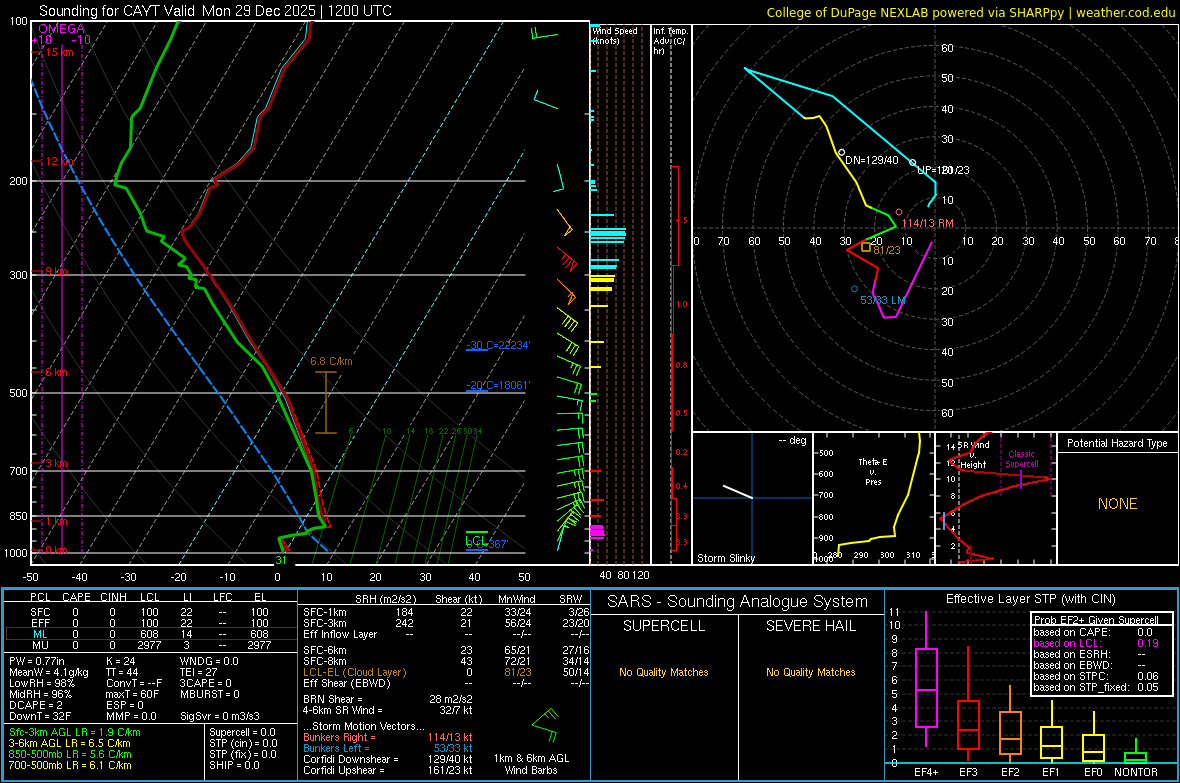Click the '-30 C=22234'' level label
1180x783 pixels.
[x=498, y=345]
